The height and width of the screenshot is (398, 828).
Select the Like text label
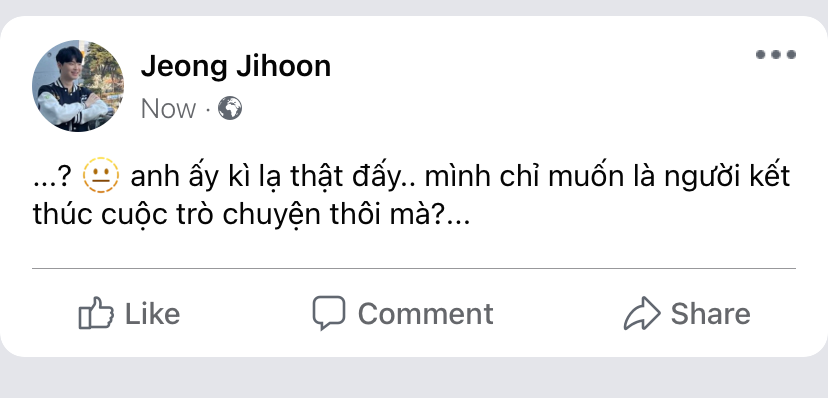(x=152, y=314)
